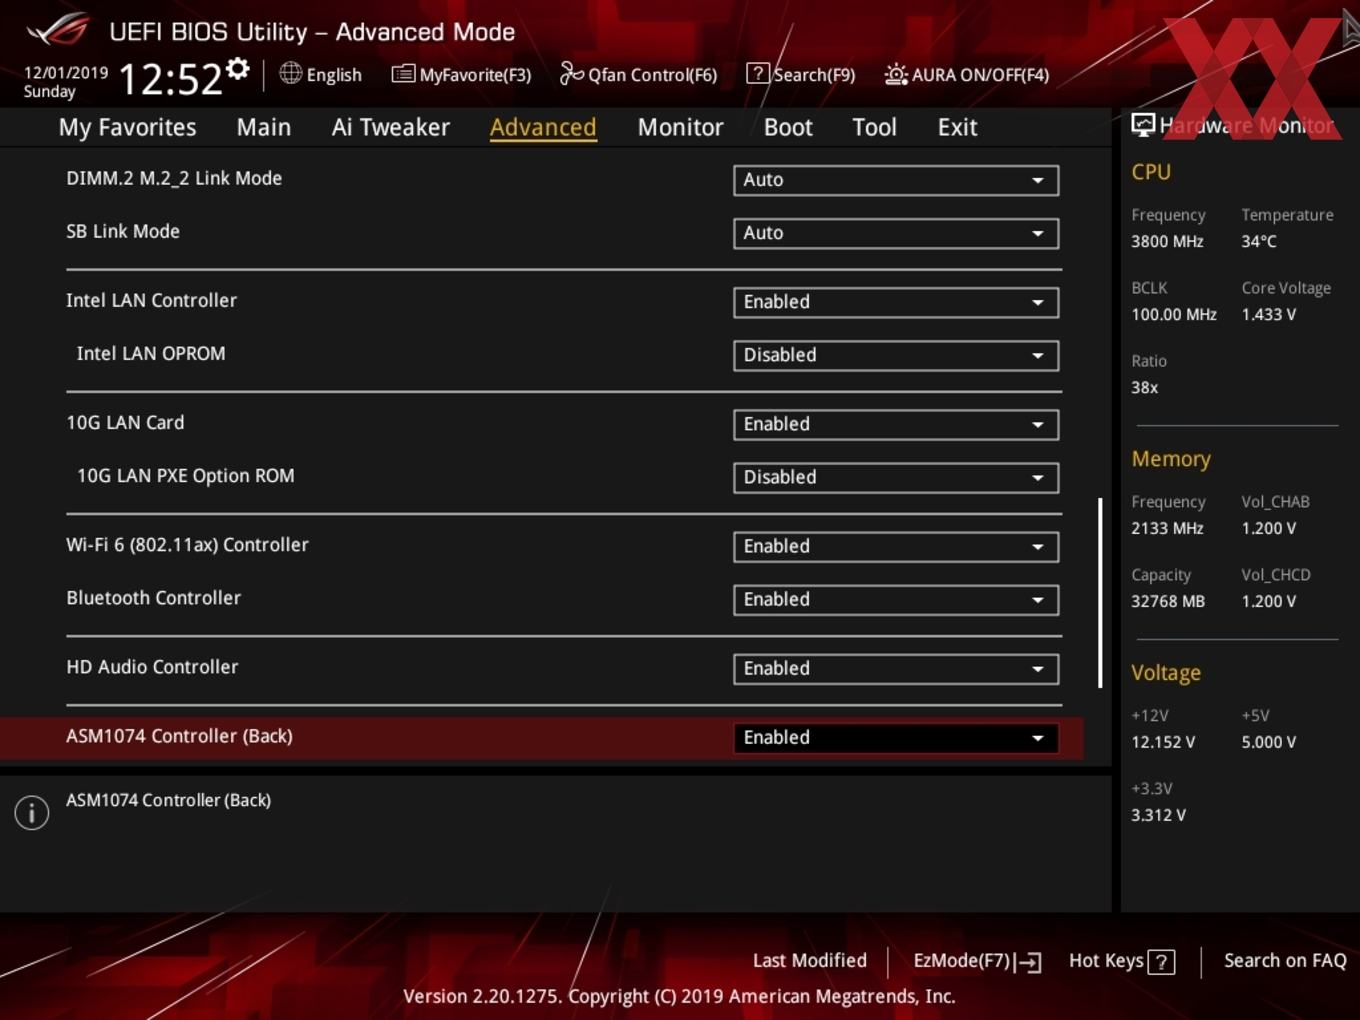
Task: Open the Ai Tweaker tab
Action: click(x=391, y=127)
